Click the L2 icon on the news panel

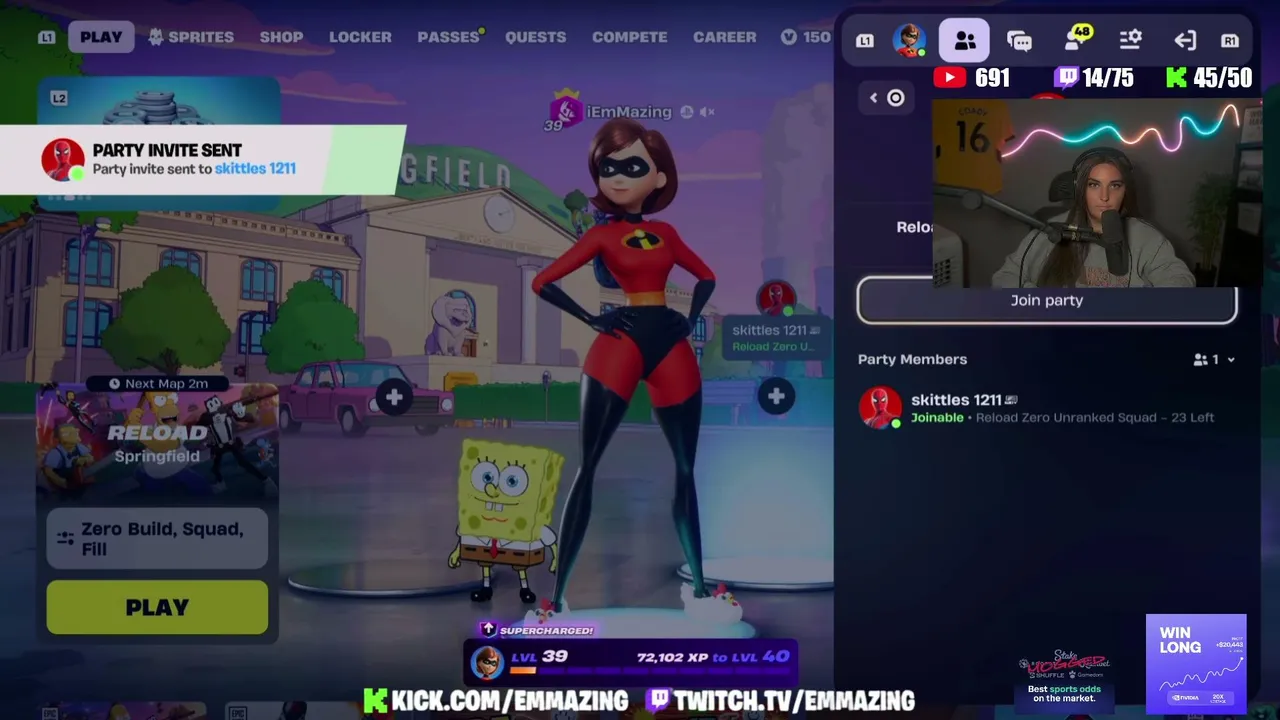59,98
